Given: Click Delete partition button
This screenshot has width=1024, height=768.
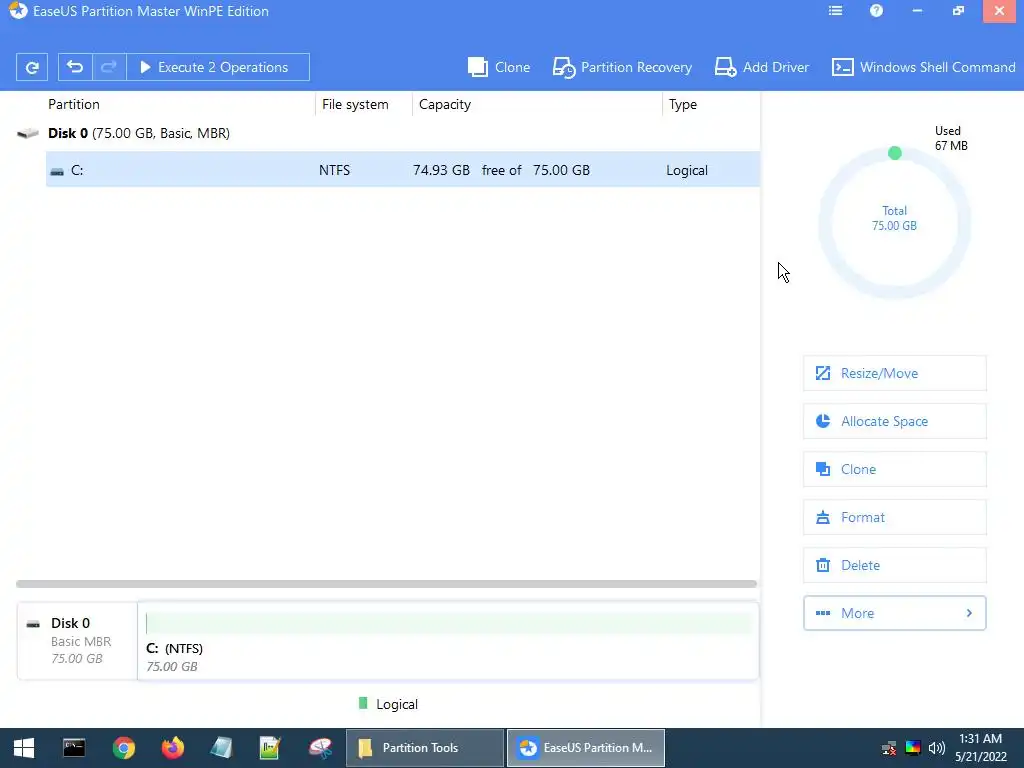Looking at the screenshot, I should [x=895, y=566].
